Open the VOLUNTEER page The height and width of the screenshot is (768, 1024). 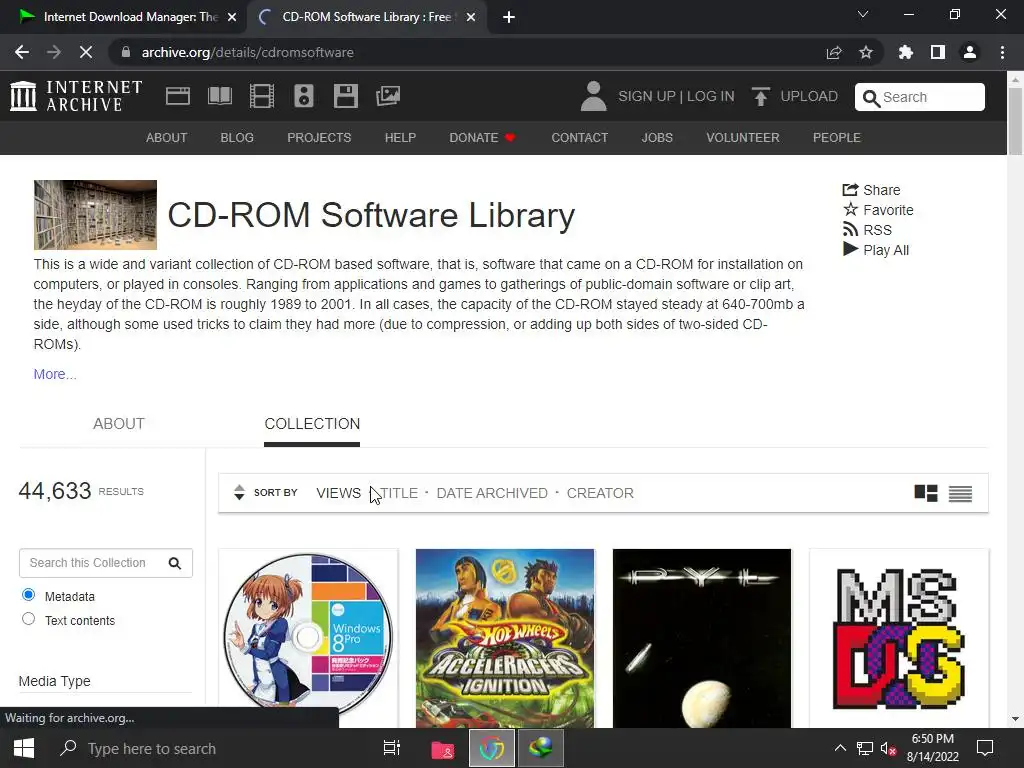[743, 138]
